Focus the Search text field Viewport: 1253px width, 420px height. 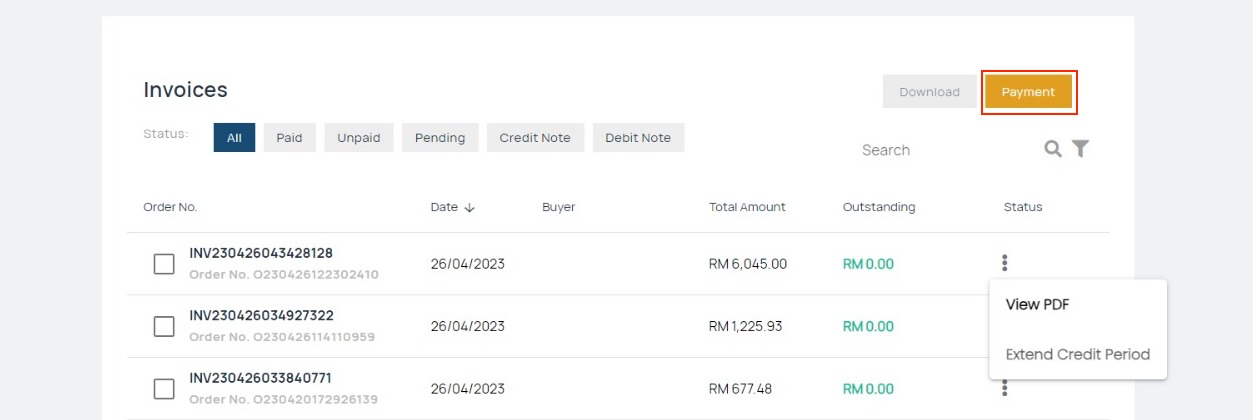coord(940,150)
